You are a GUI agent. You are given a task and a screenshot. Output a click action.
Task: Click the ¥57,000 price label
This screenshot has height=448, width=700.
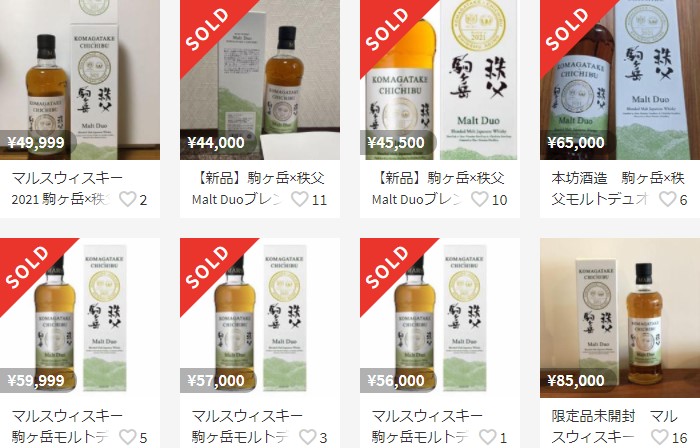point(216,380)
